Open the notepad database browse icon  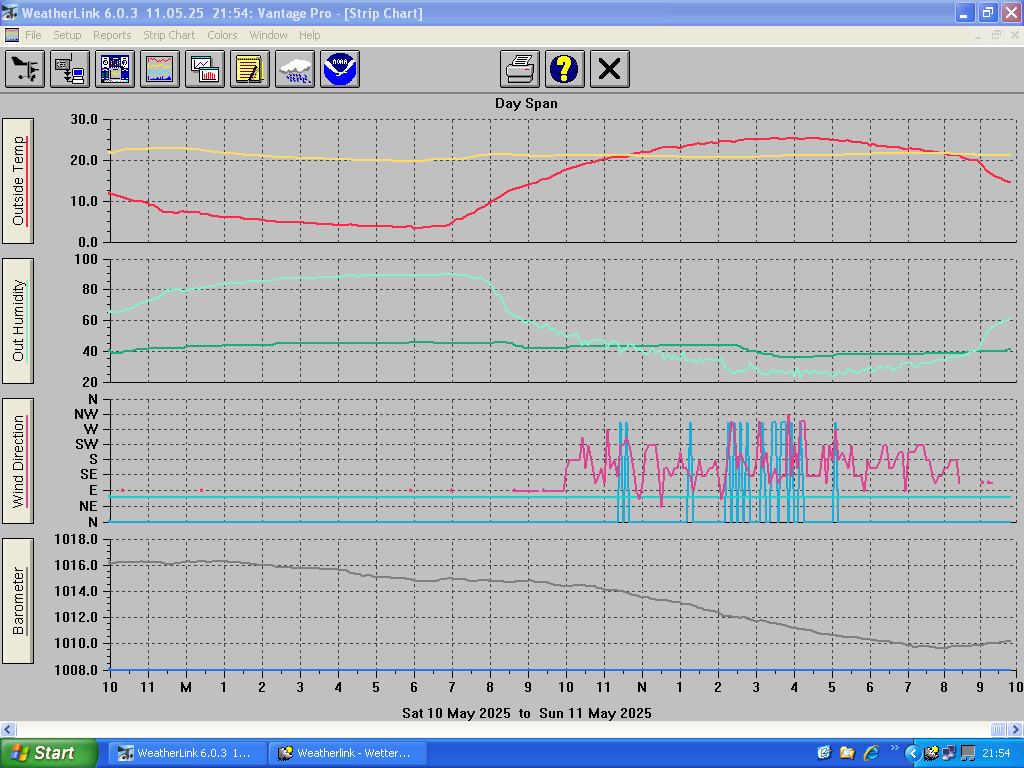click(250, 69)
